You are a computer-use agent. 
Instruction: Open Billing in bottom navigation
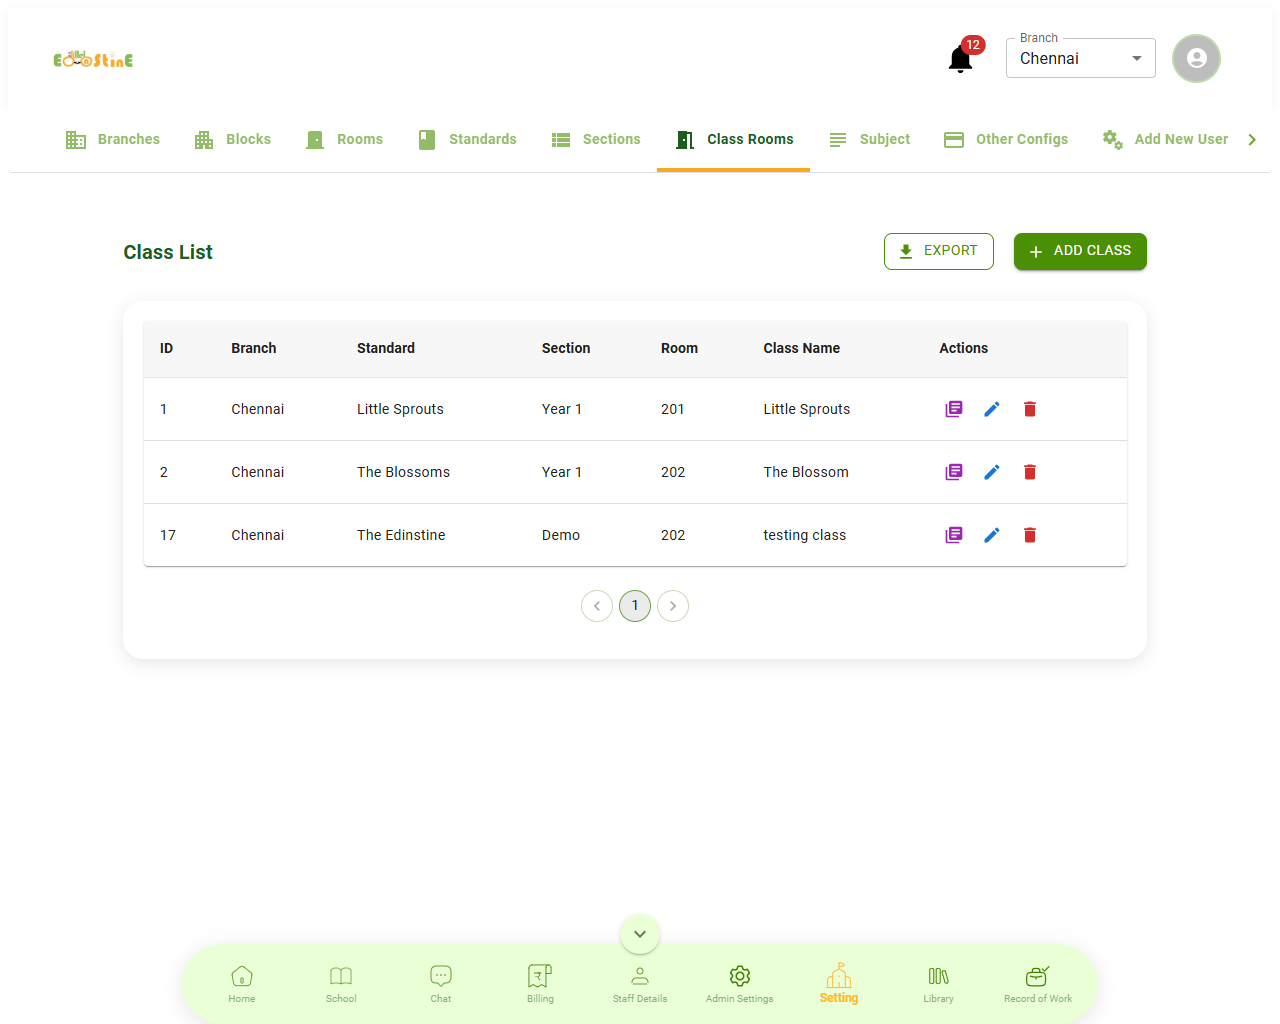point(540,984)
